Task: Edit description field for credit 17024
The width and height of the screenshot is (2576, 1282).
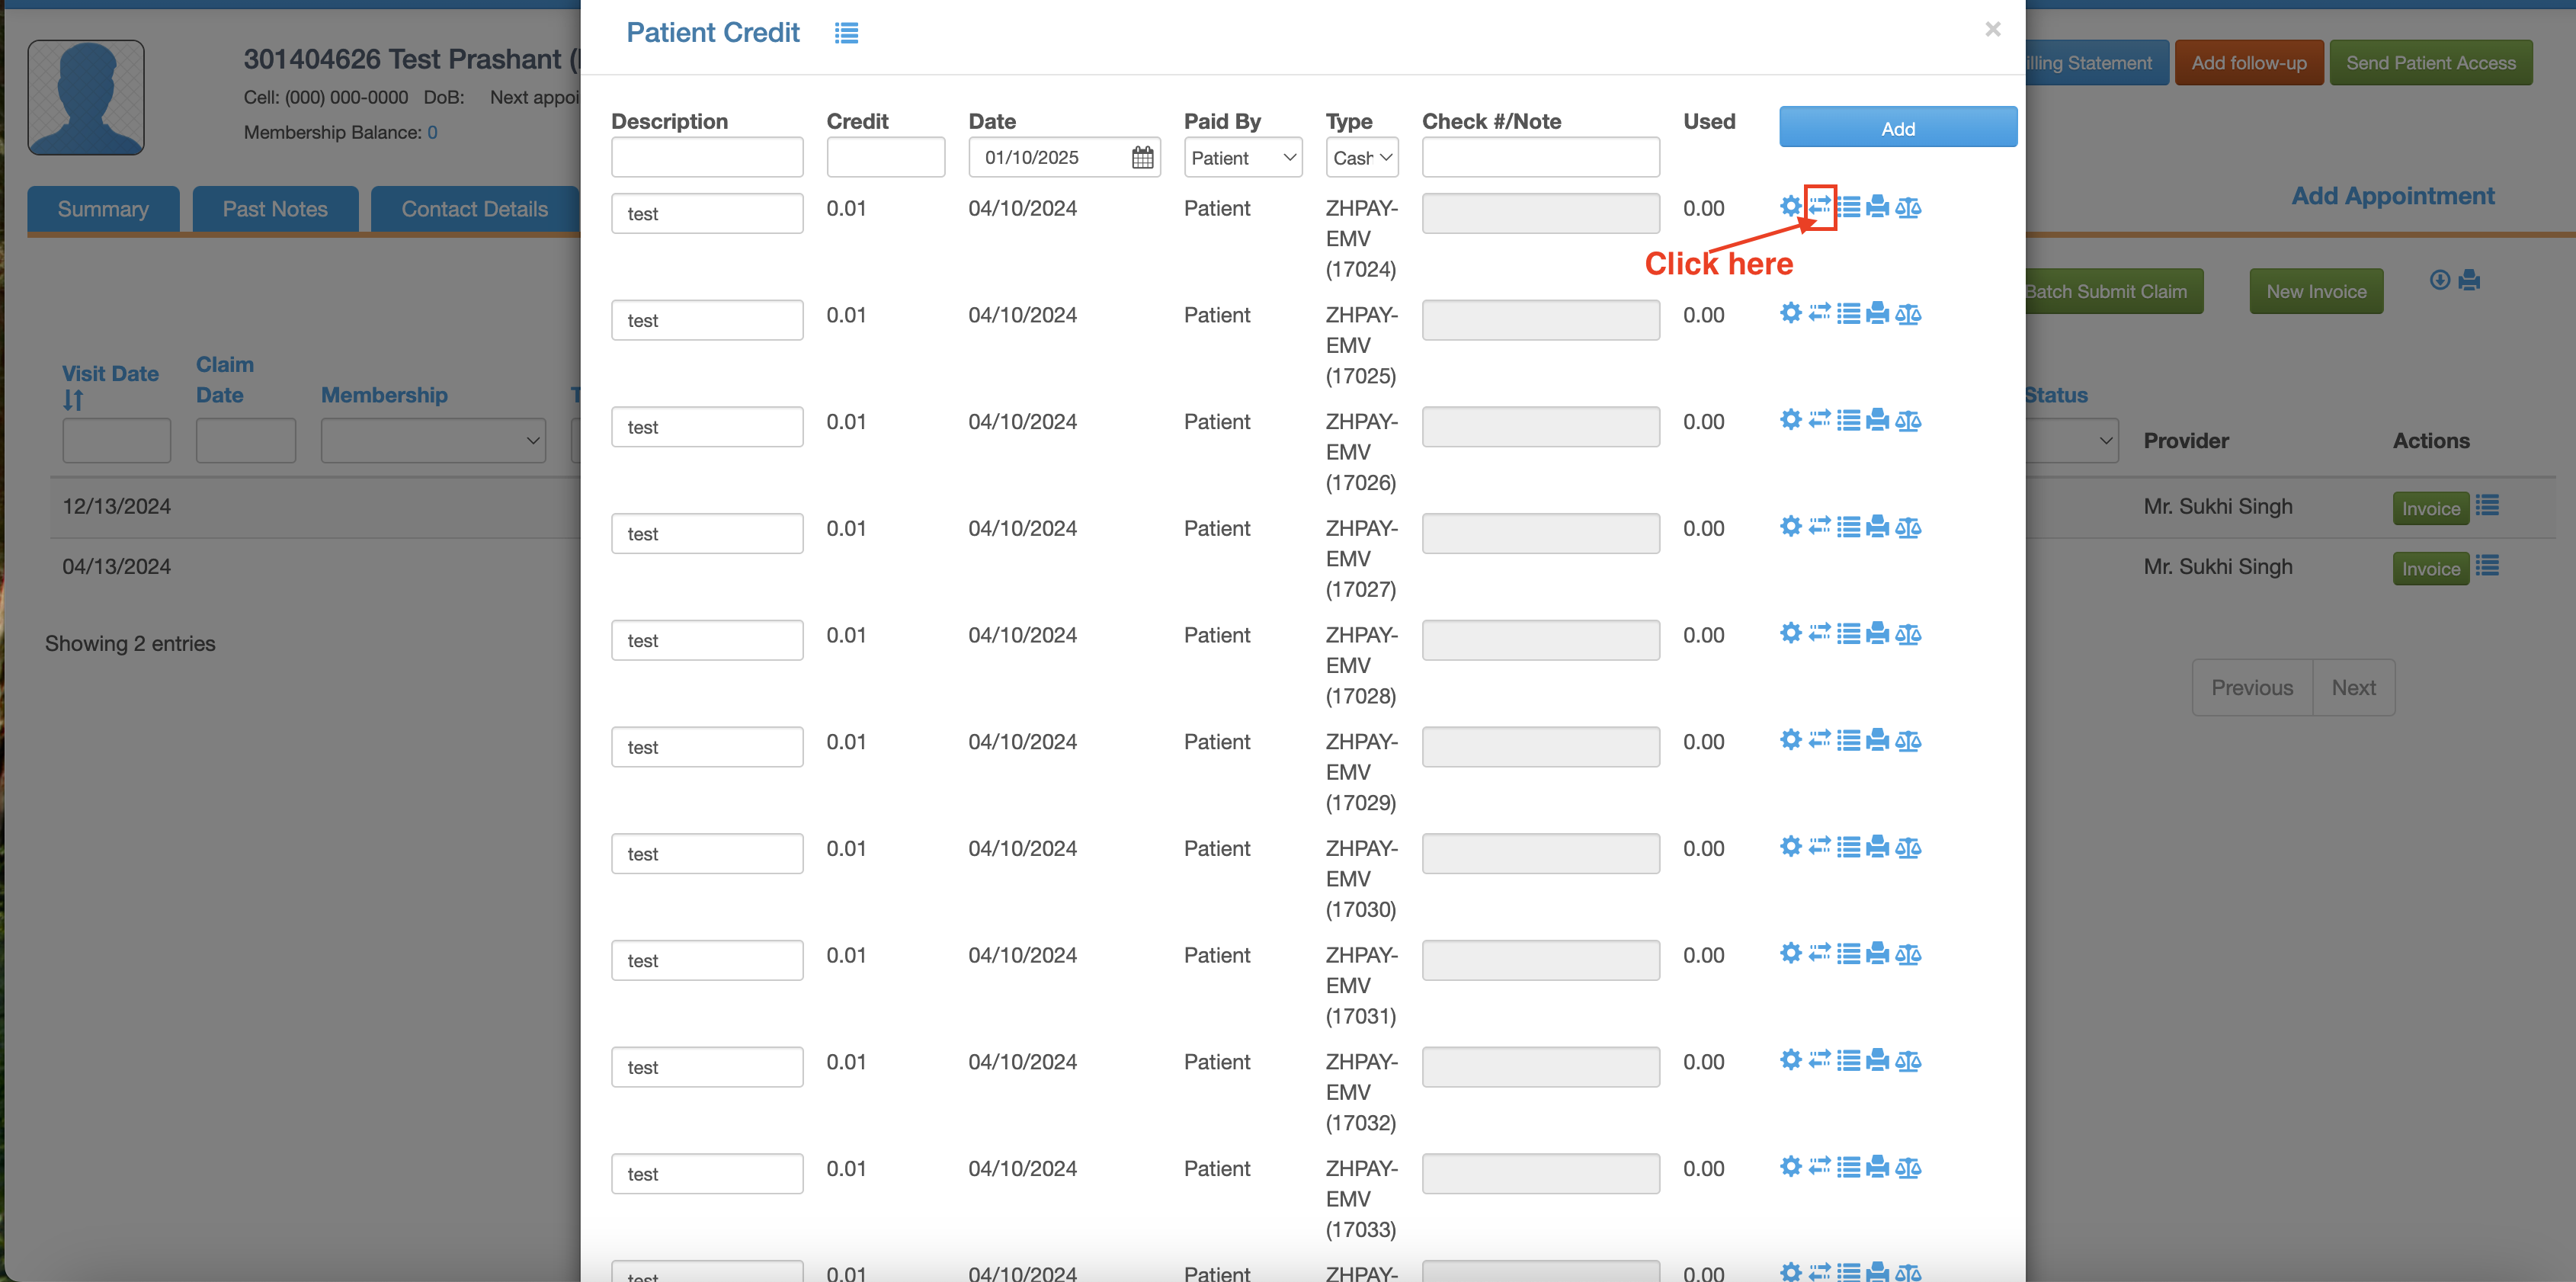Action: pos(707,213)
